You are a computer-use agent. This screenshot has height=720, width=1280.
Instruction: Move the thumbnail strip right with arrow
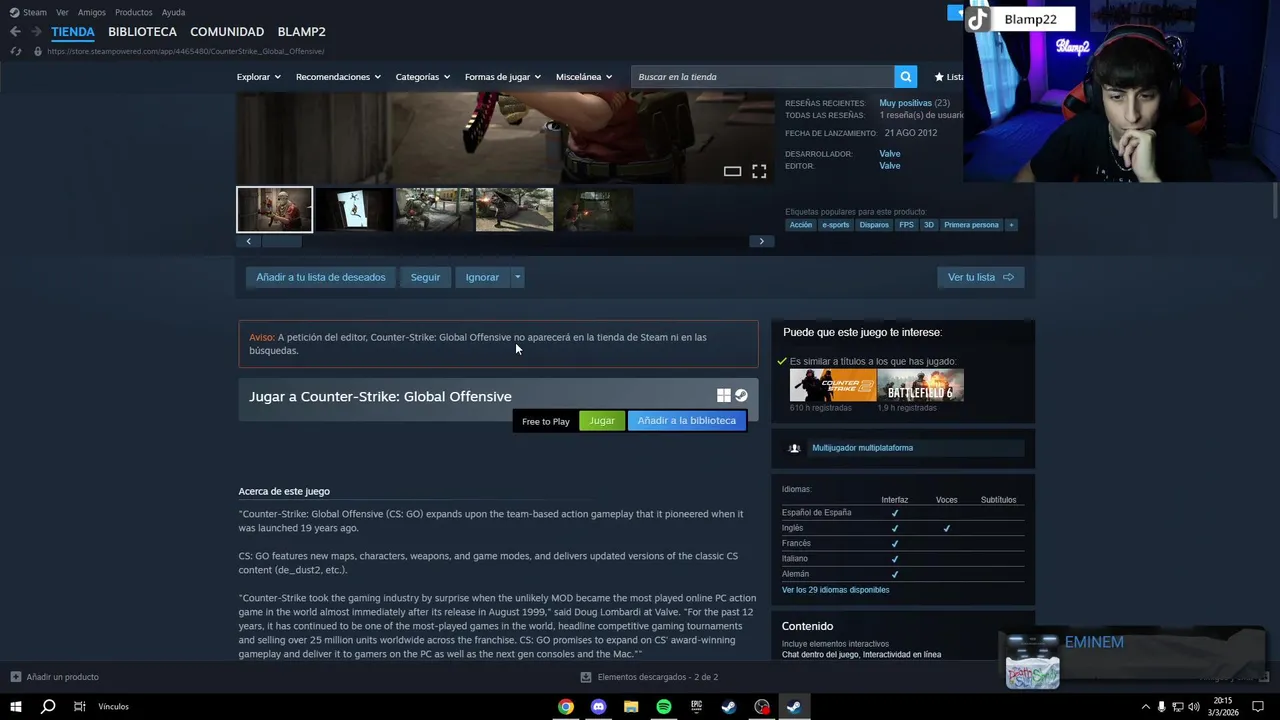761,241
